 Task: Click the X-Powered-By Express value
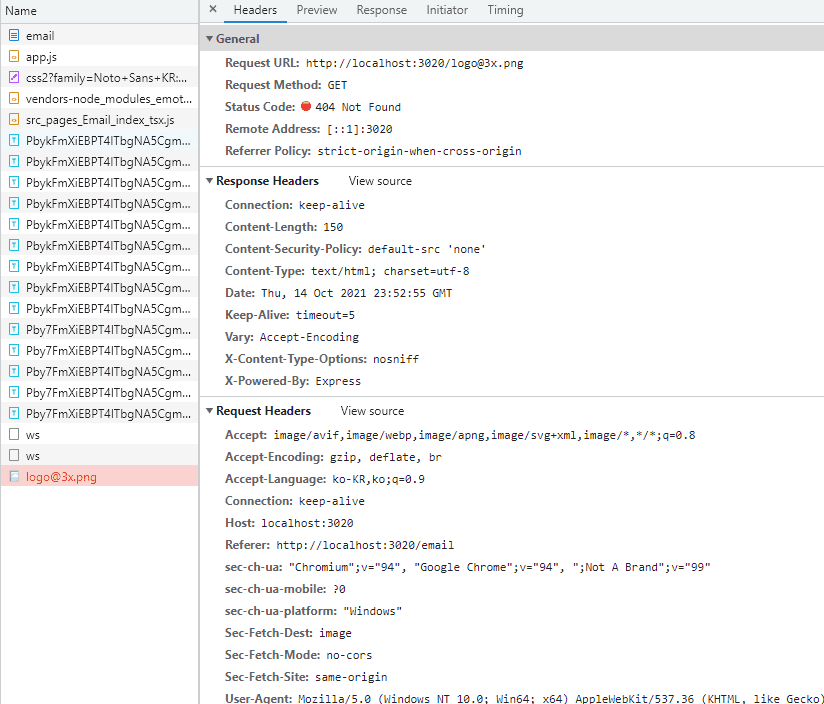point(338,381)
